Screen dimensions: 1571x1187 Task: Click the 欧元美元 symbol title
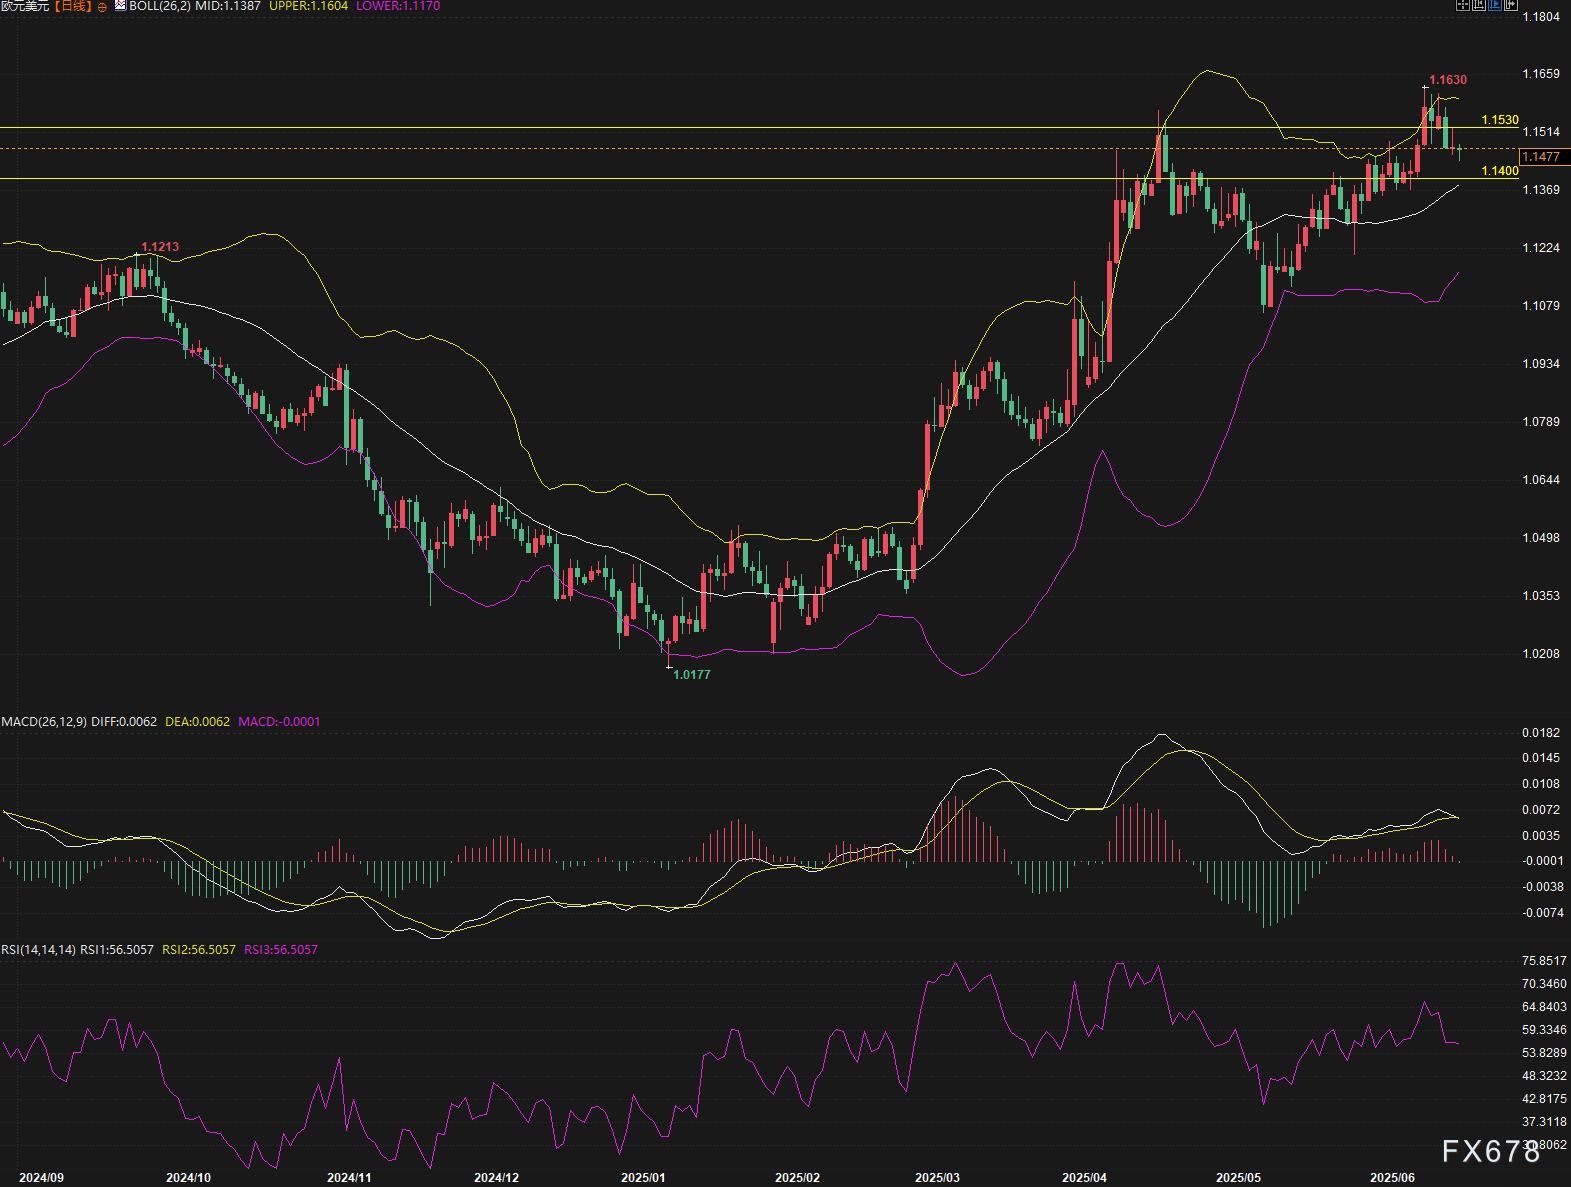click(25, 6)
